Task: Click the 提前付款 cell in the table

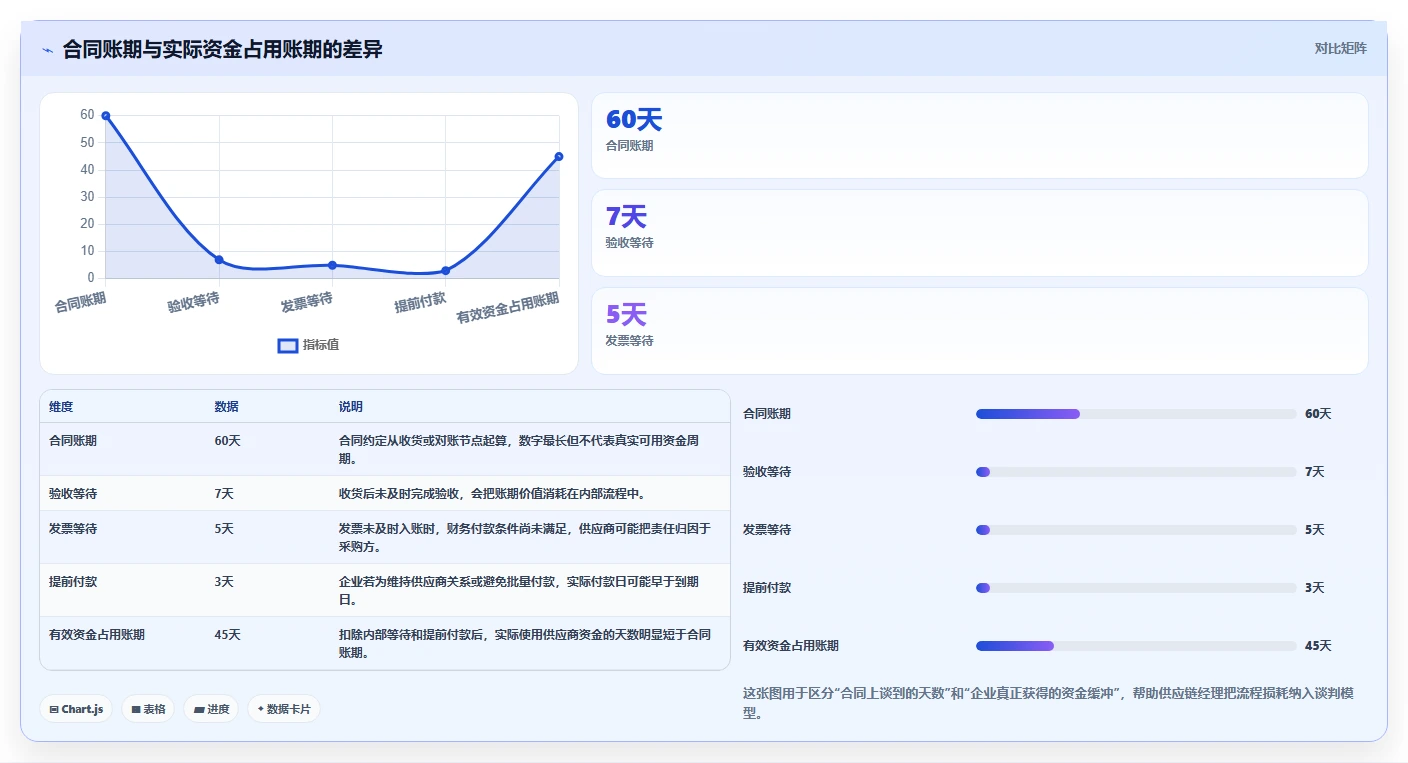Action: point(73,581)
